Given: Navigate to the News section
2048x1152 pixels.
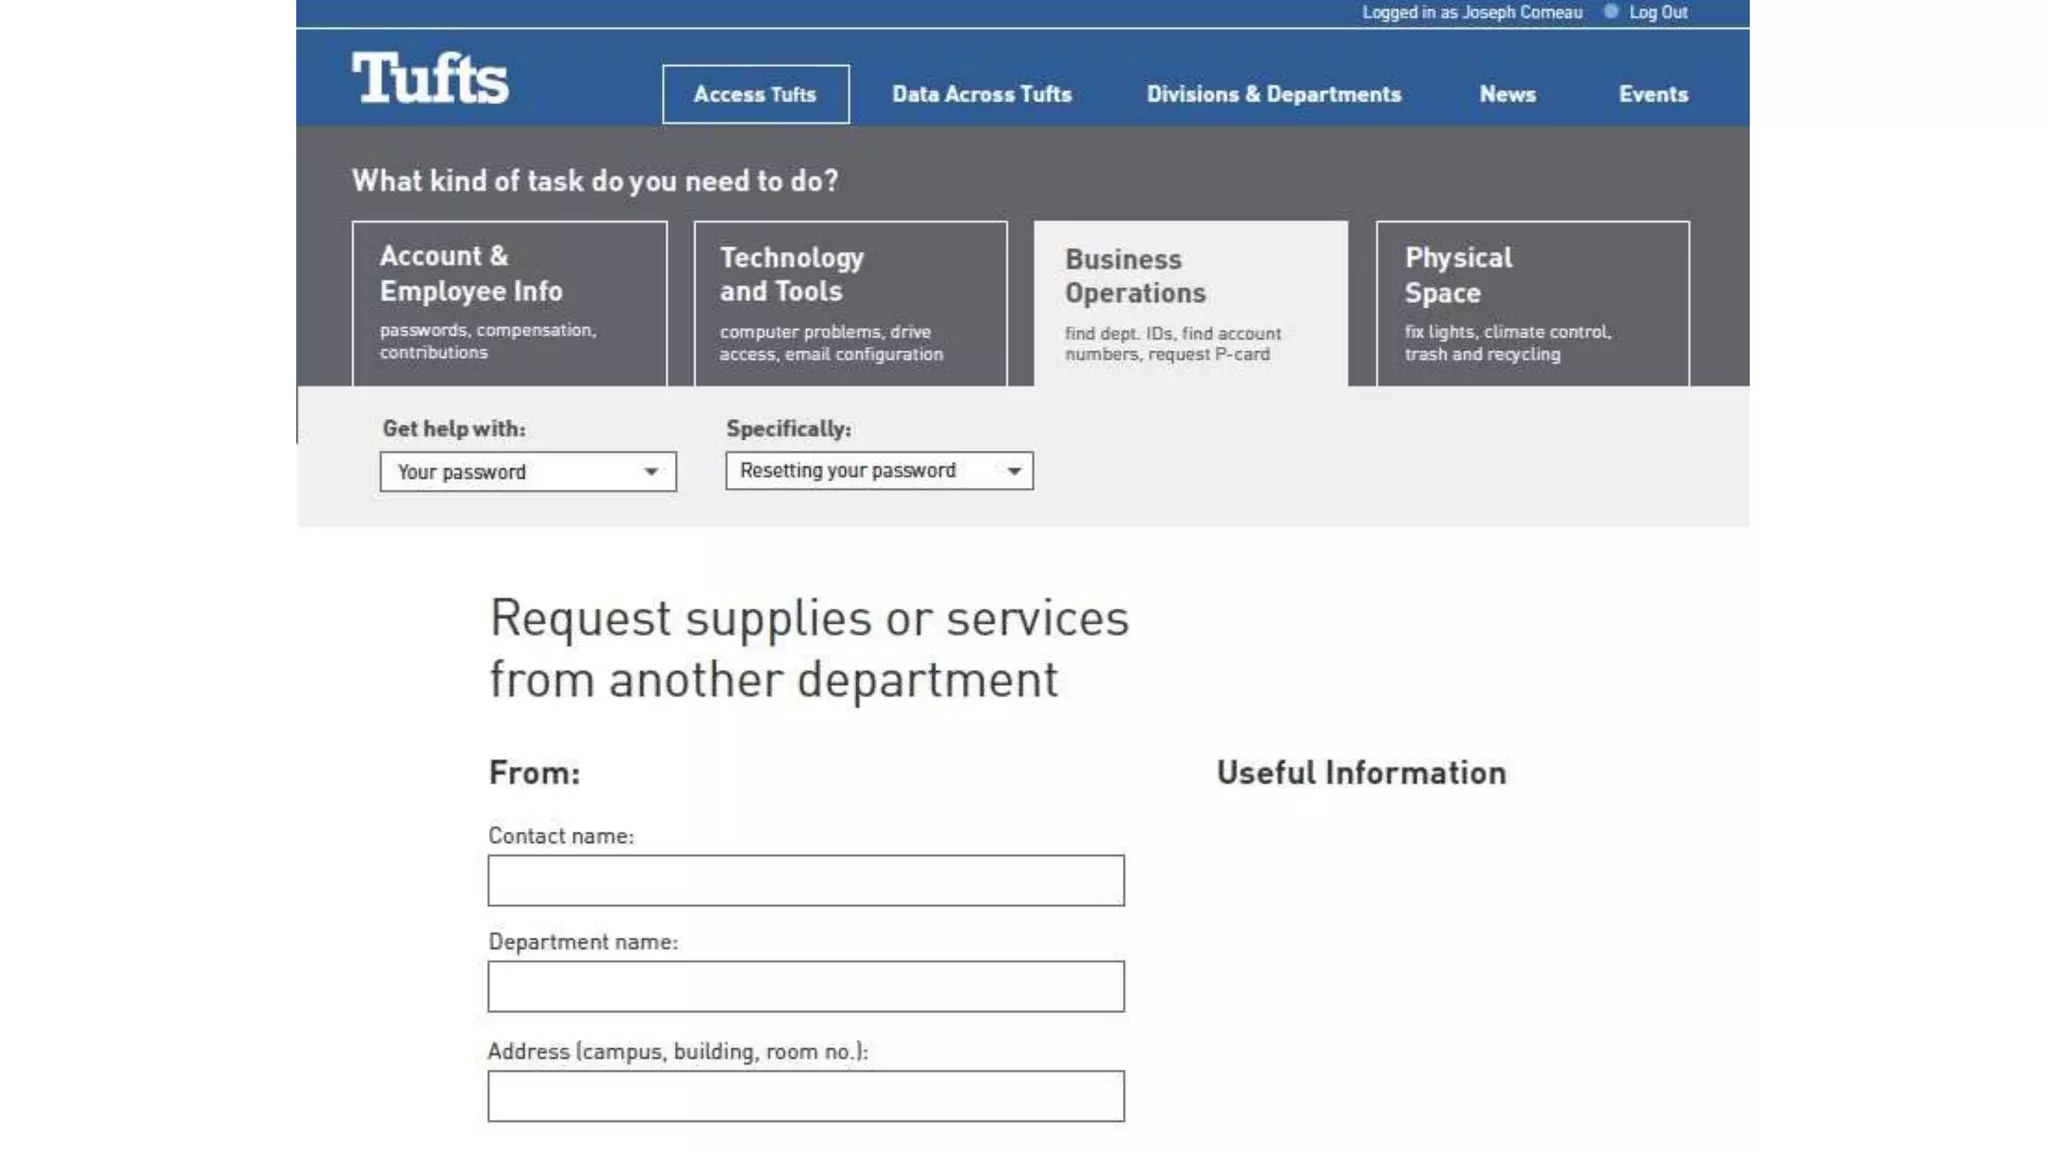Looking at the screenshot, I should 1507,94.
